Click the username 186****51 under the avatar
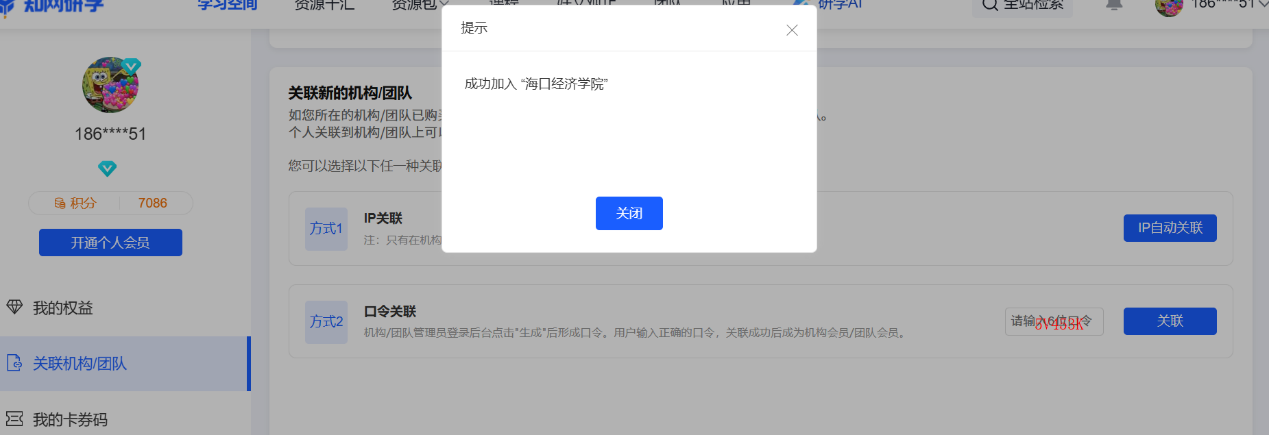Viewport: 1269px width, 435px height. coord(110,133)
